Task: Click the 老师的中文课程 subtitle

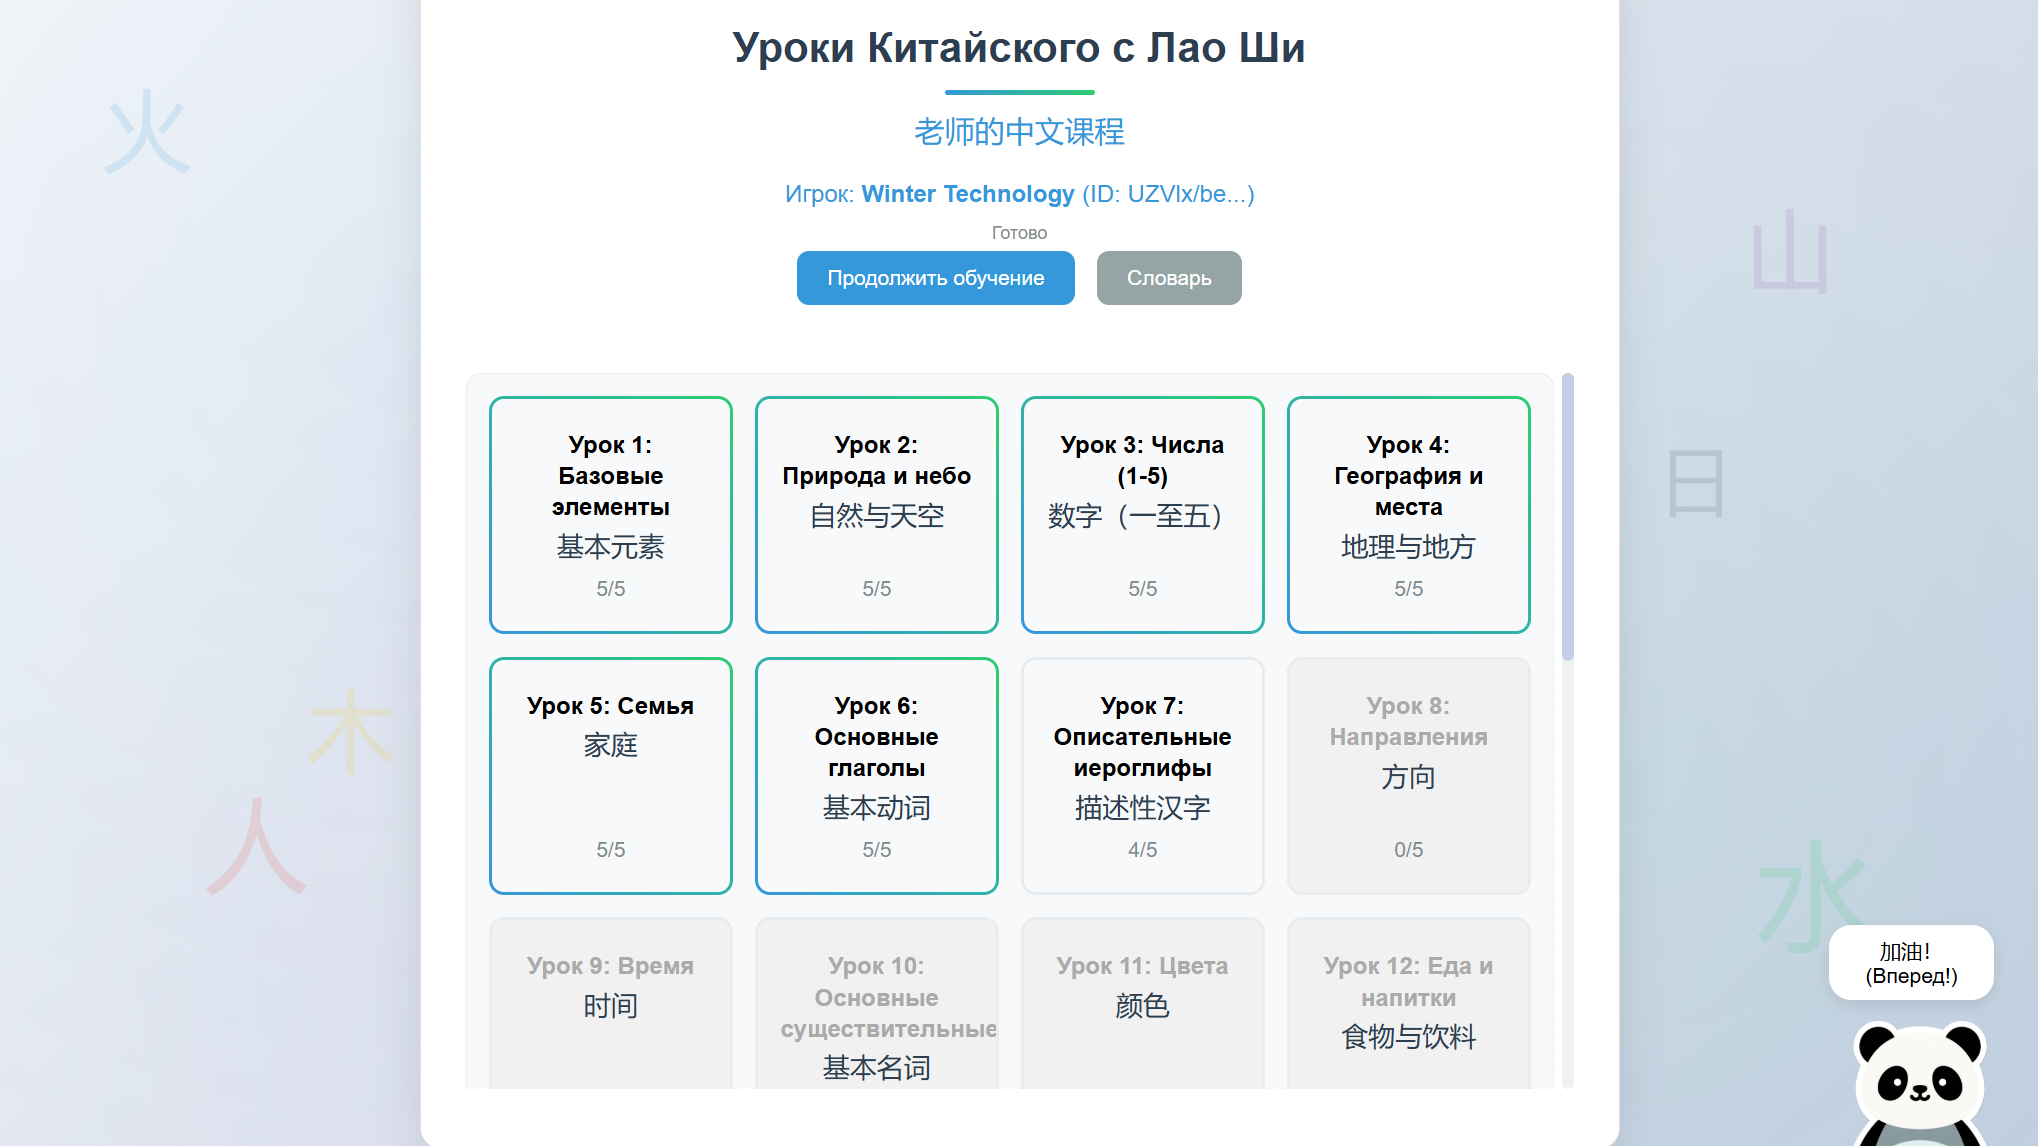Action: 1019,131
